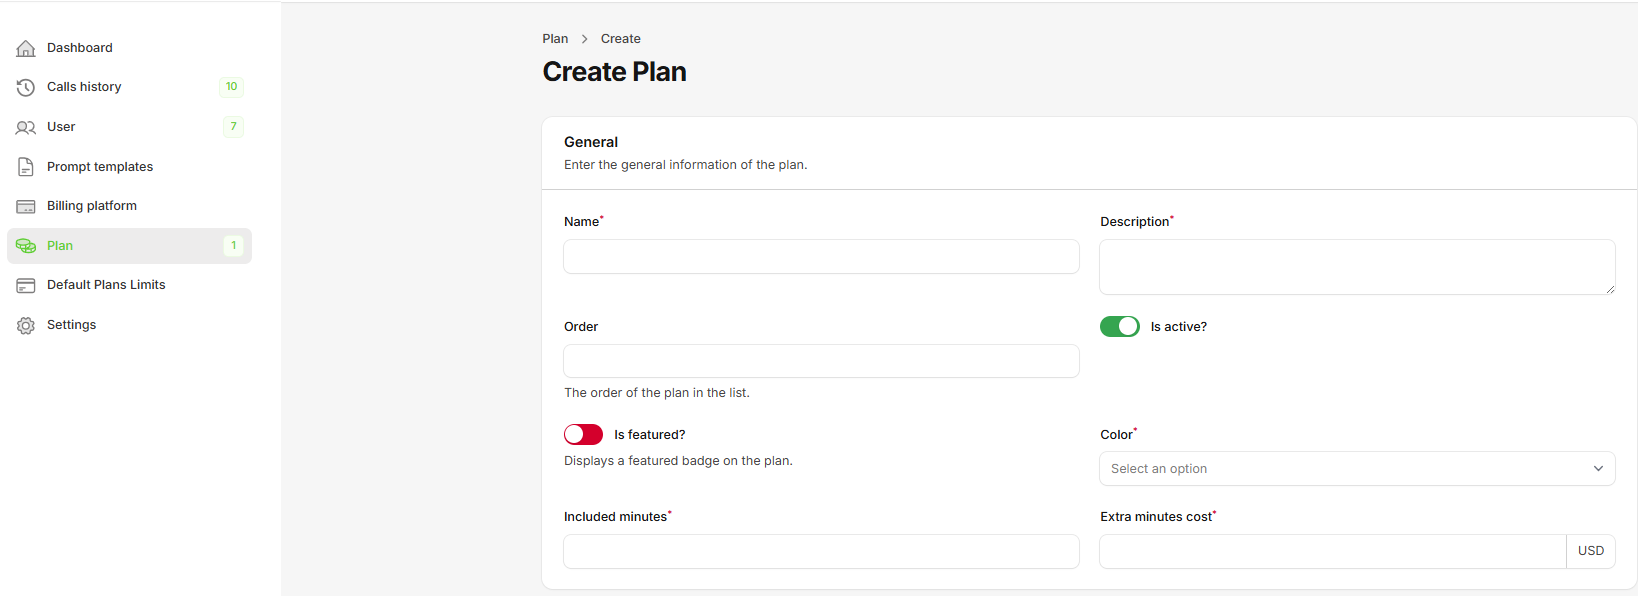Open Default Plans Limits via its icon
1638x596 pixels.
click(25, 285)
